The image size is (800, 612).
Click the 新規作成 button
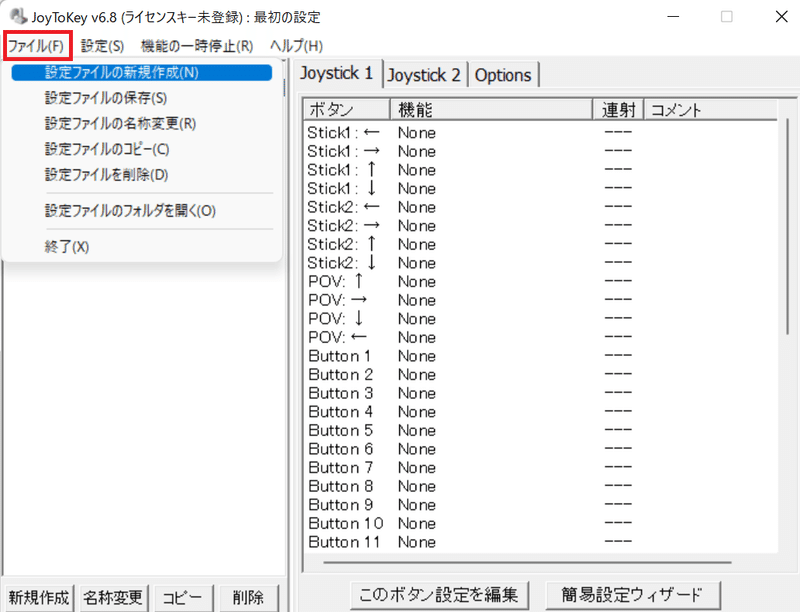[39, 597]
